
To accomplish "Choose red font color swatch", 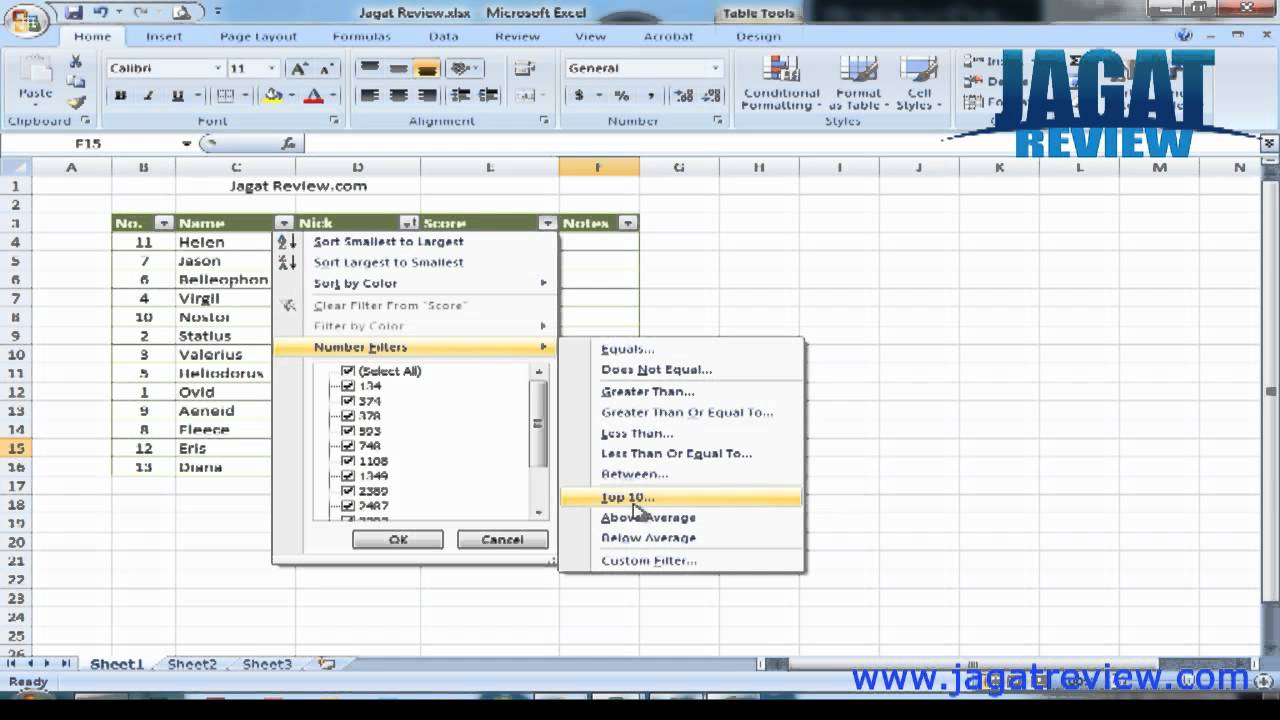I will tap(313, 96).
